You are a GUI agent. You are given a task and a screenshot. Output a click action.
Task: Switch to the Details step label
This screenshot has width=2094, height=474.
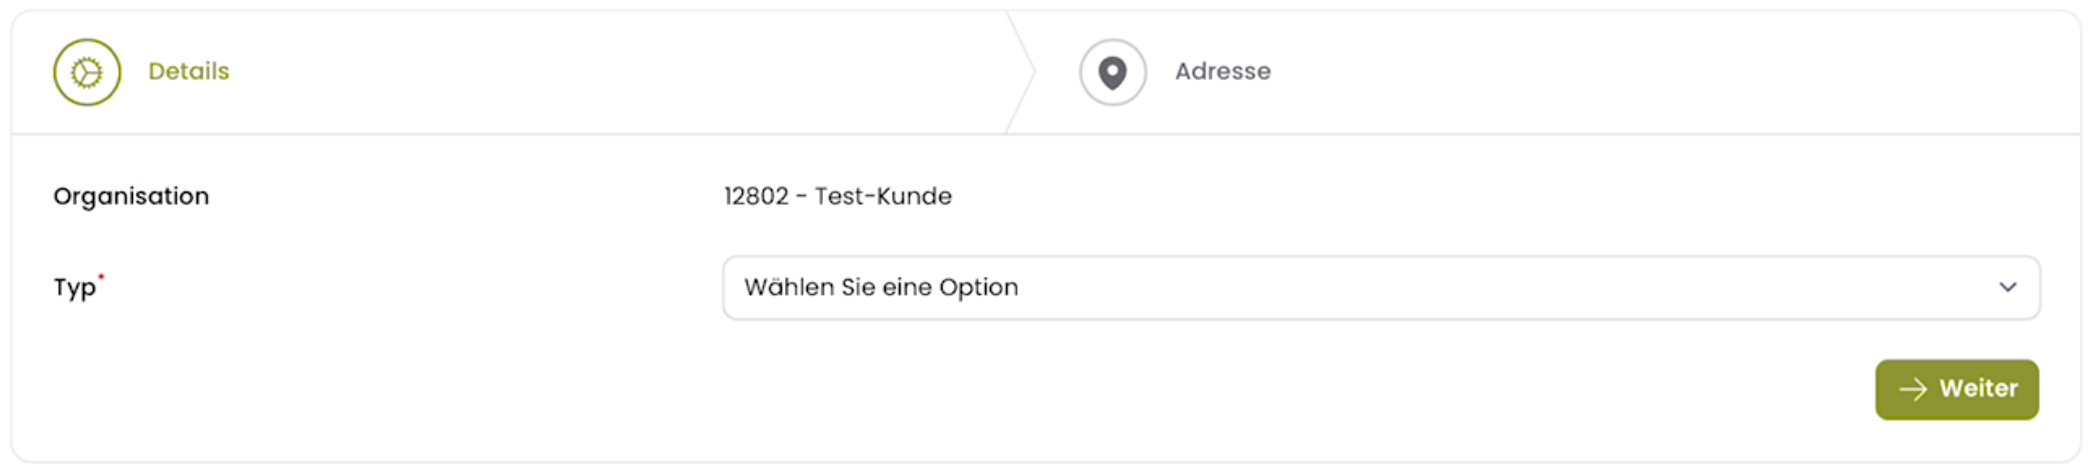tap(189, 72)
